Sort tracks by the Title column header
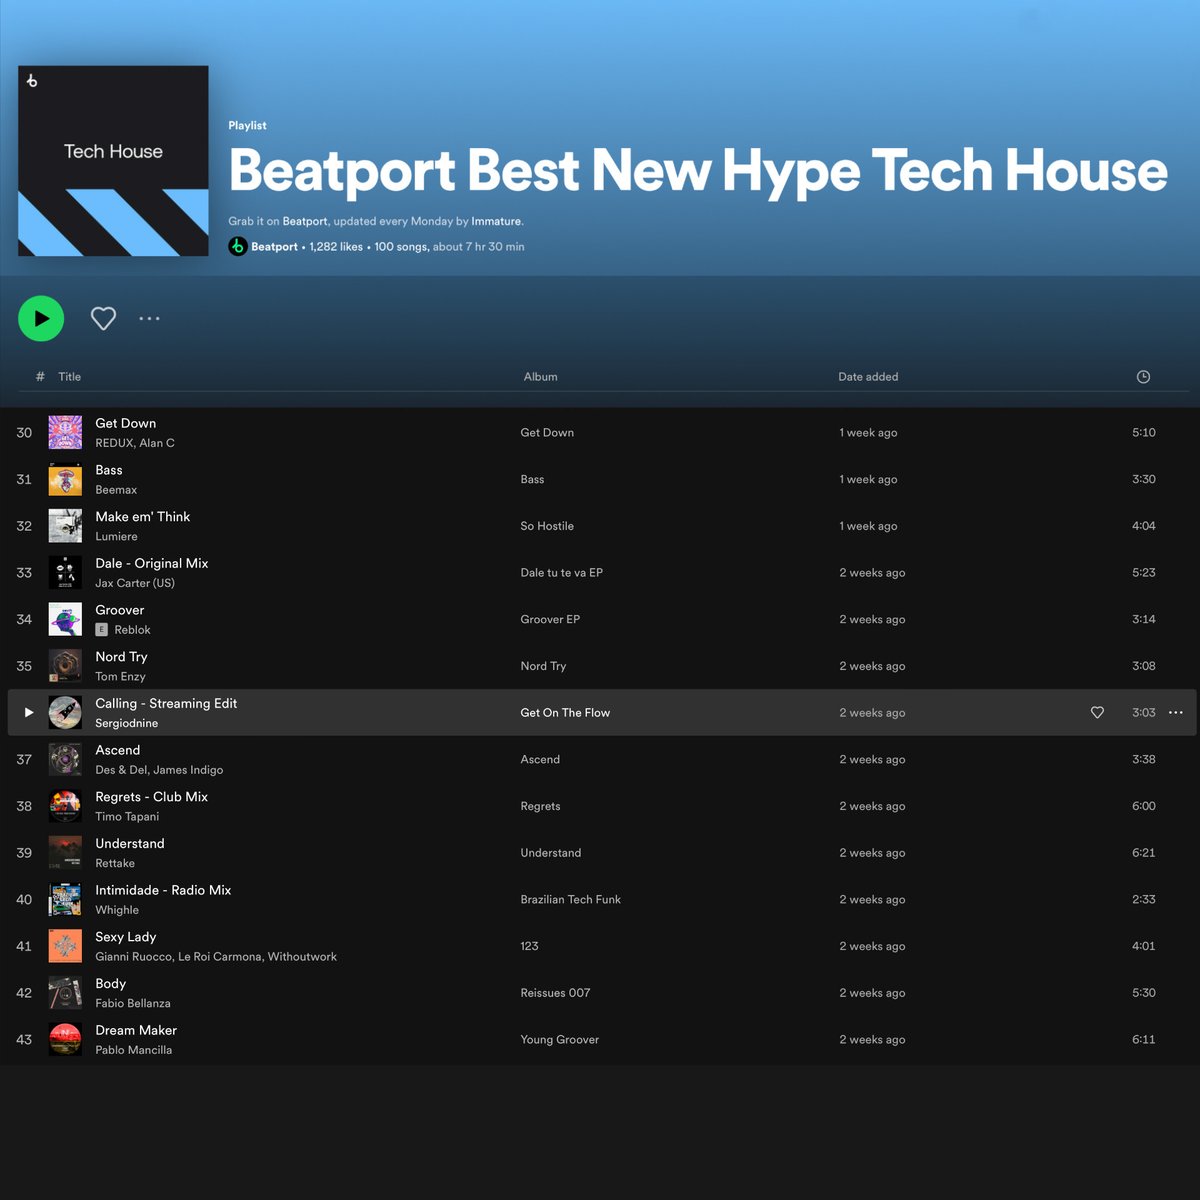The width and height of the screenshot is (1200, 1200). (69, 377)
